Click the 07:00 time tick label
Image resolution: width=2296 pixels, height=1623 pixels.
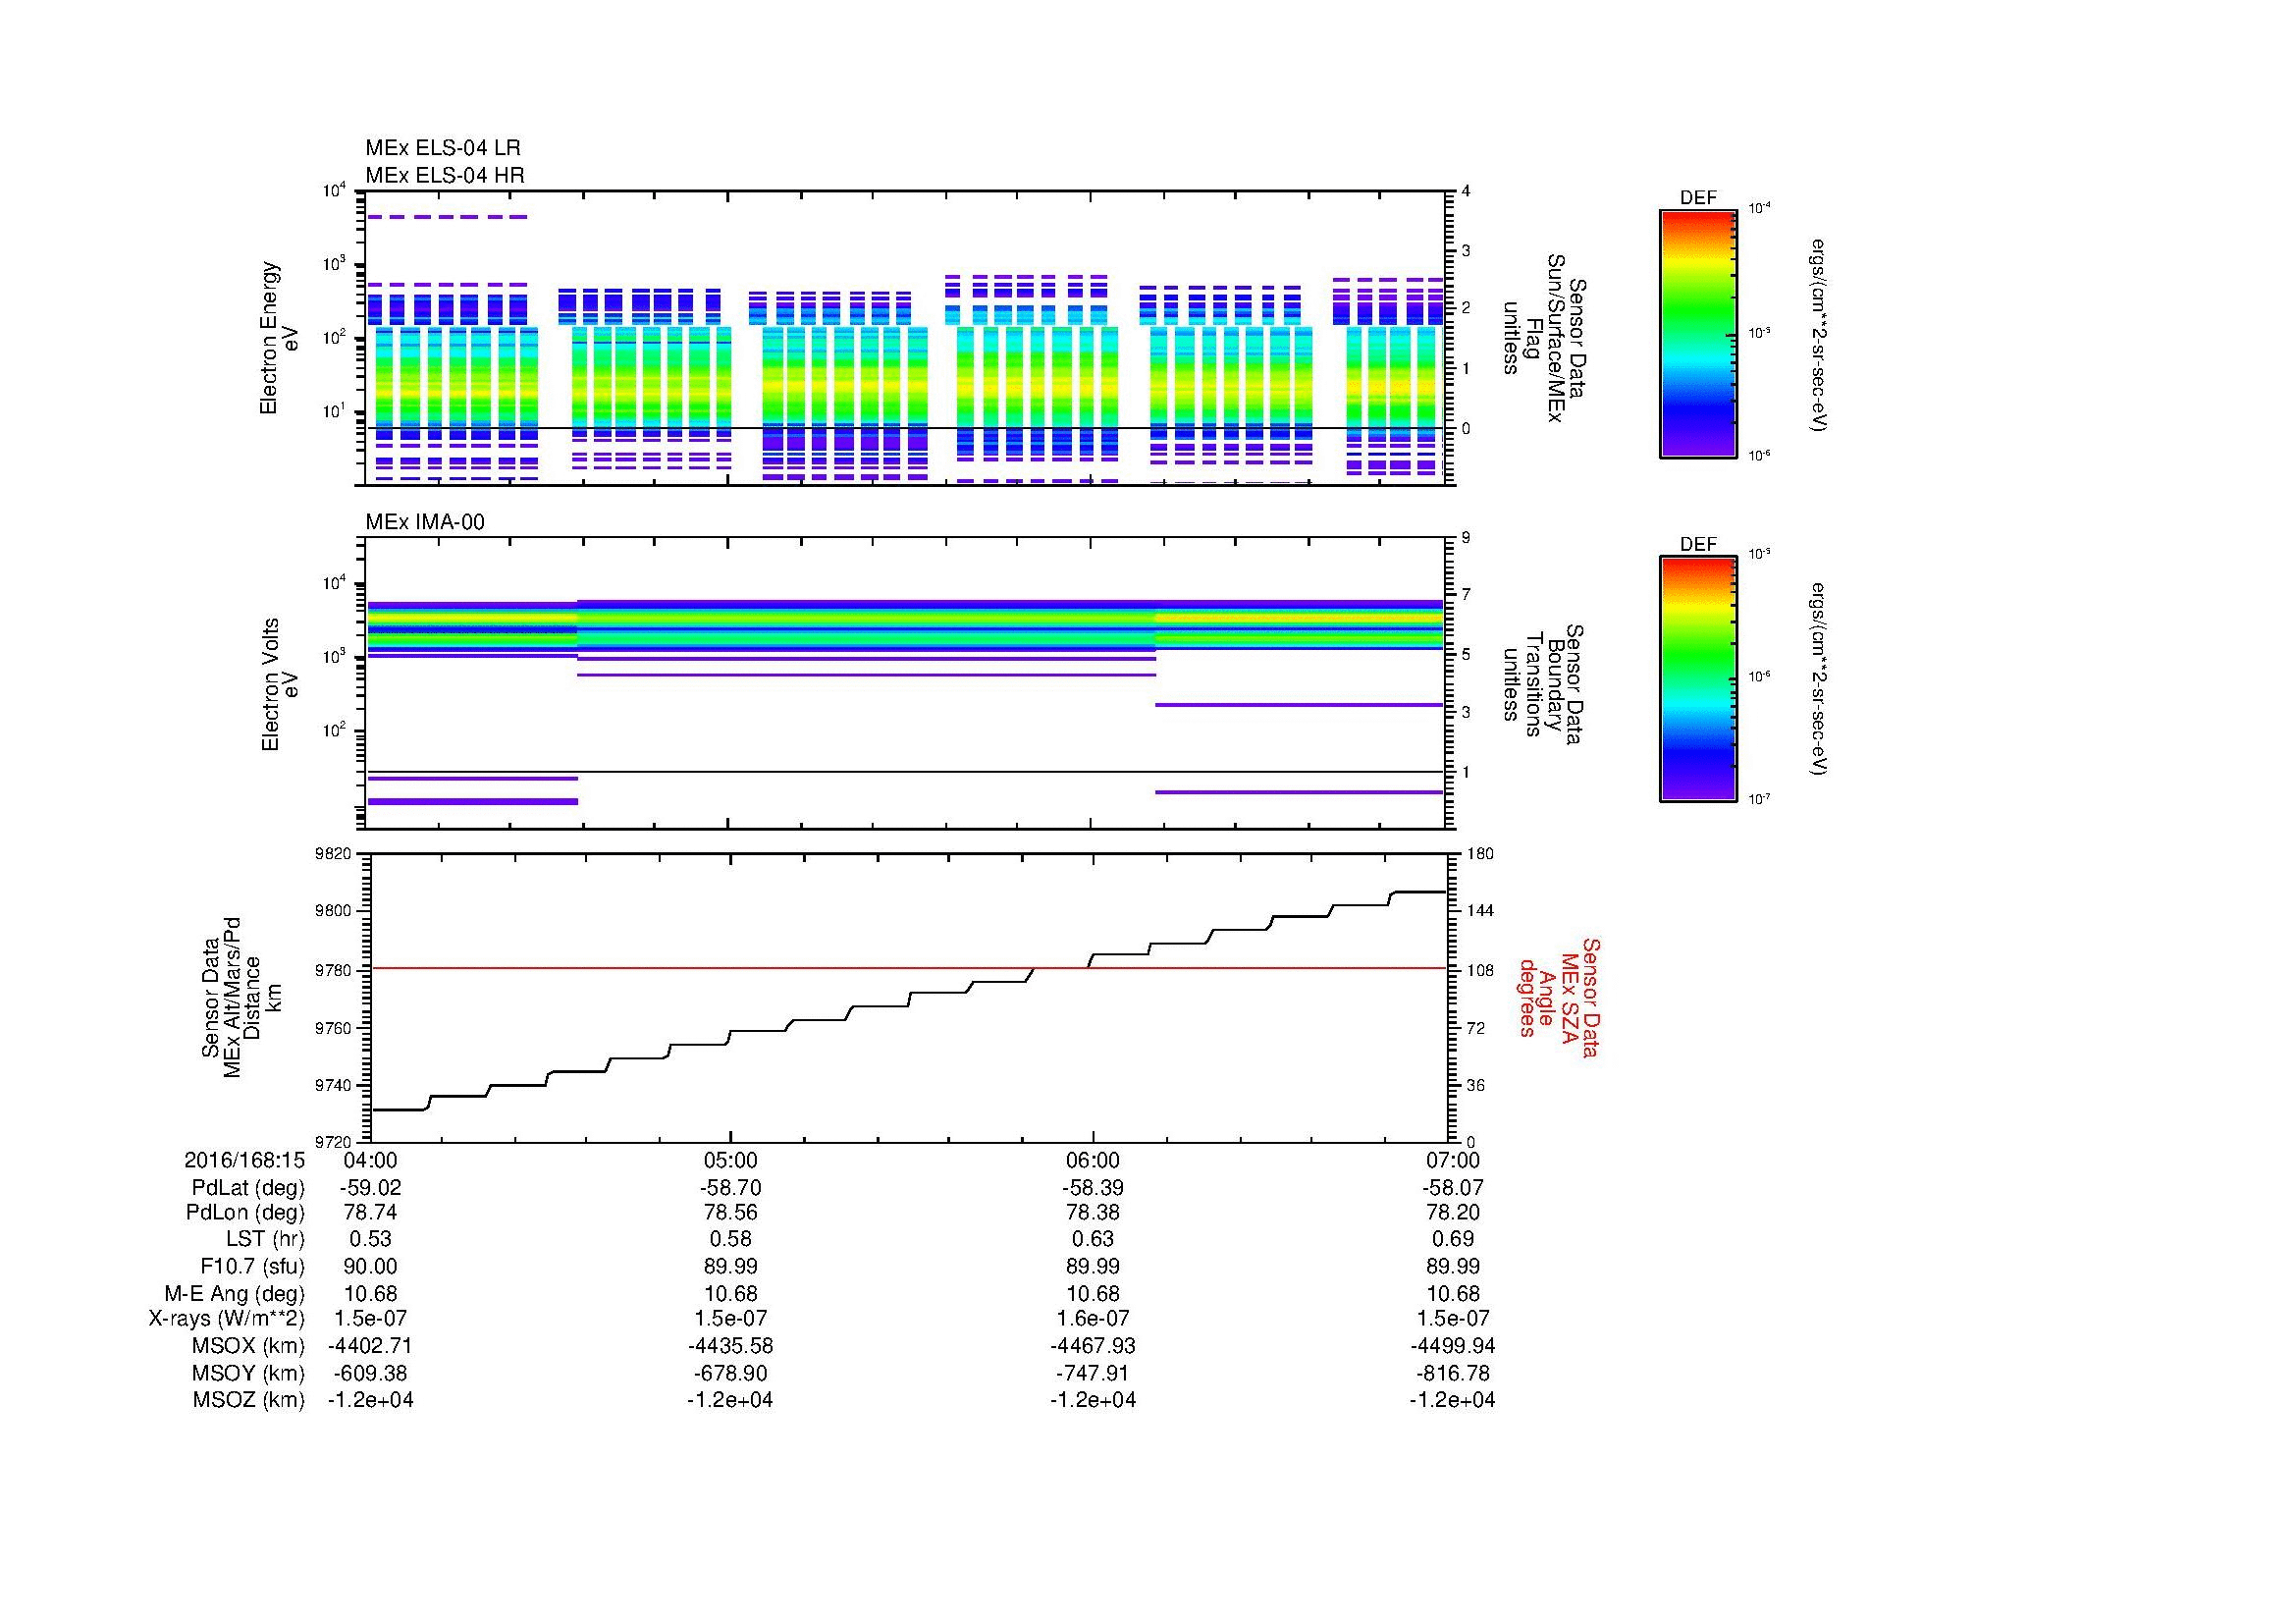1453,1160
